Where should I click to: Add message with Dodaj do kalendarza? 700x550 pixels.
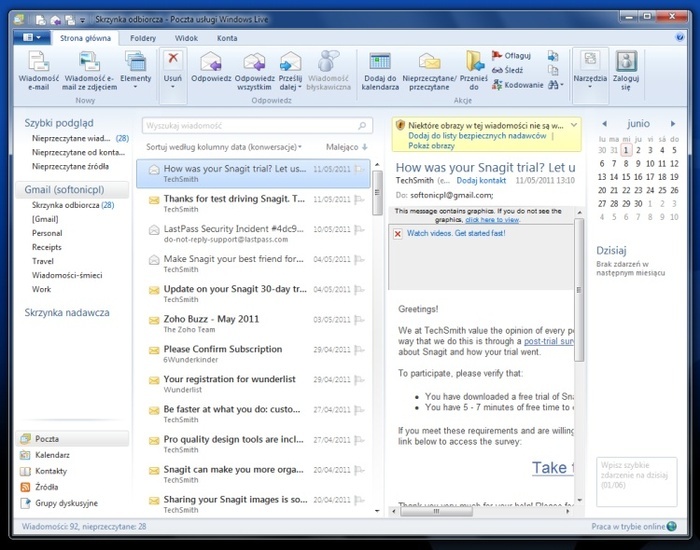pyautogui.click(x=380, y=71)
